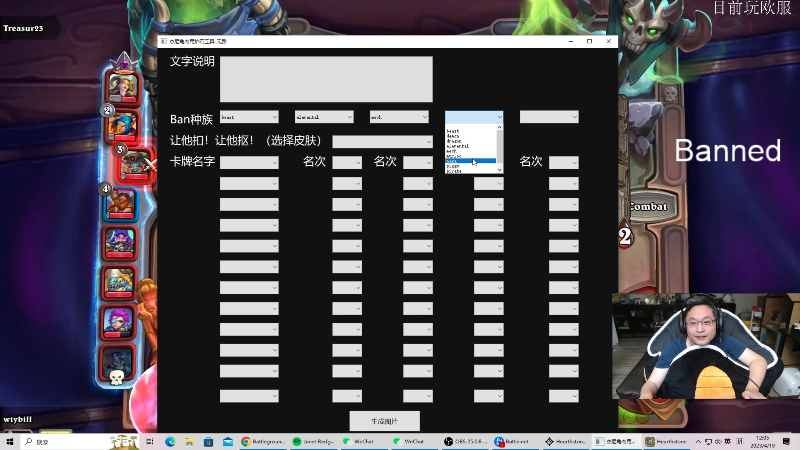Click the tool window's title bar icon

163,41
